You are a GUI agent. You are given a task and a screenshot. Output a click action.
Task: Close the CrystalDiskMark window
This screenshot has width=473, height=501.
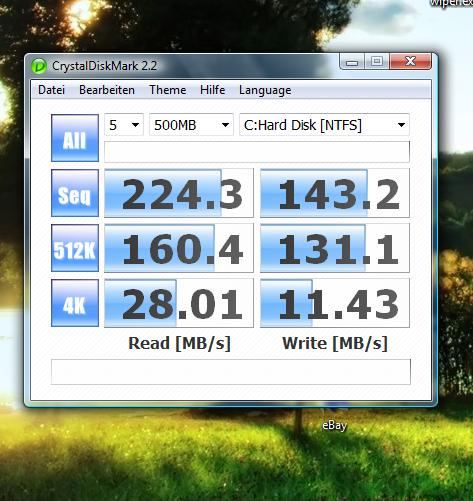[410, 62]
